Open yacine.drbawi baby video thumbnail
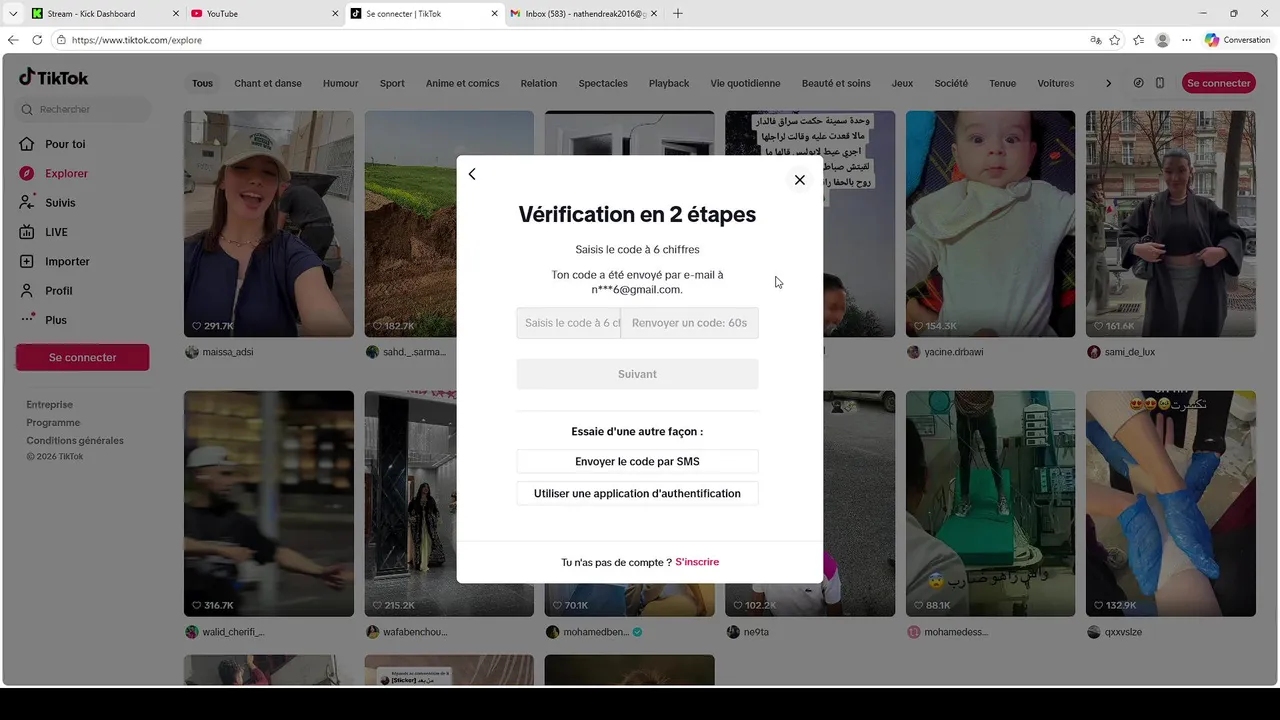The width and height of the screenshot is (1280, 720). click(990, 224)
